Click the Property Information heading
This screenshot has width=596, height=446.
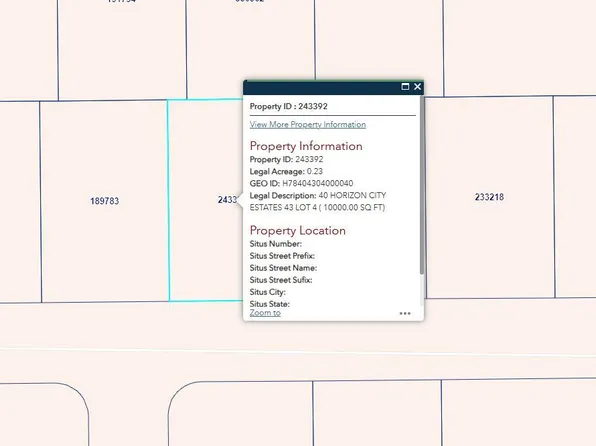[306, 146]
